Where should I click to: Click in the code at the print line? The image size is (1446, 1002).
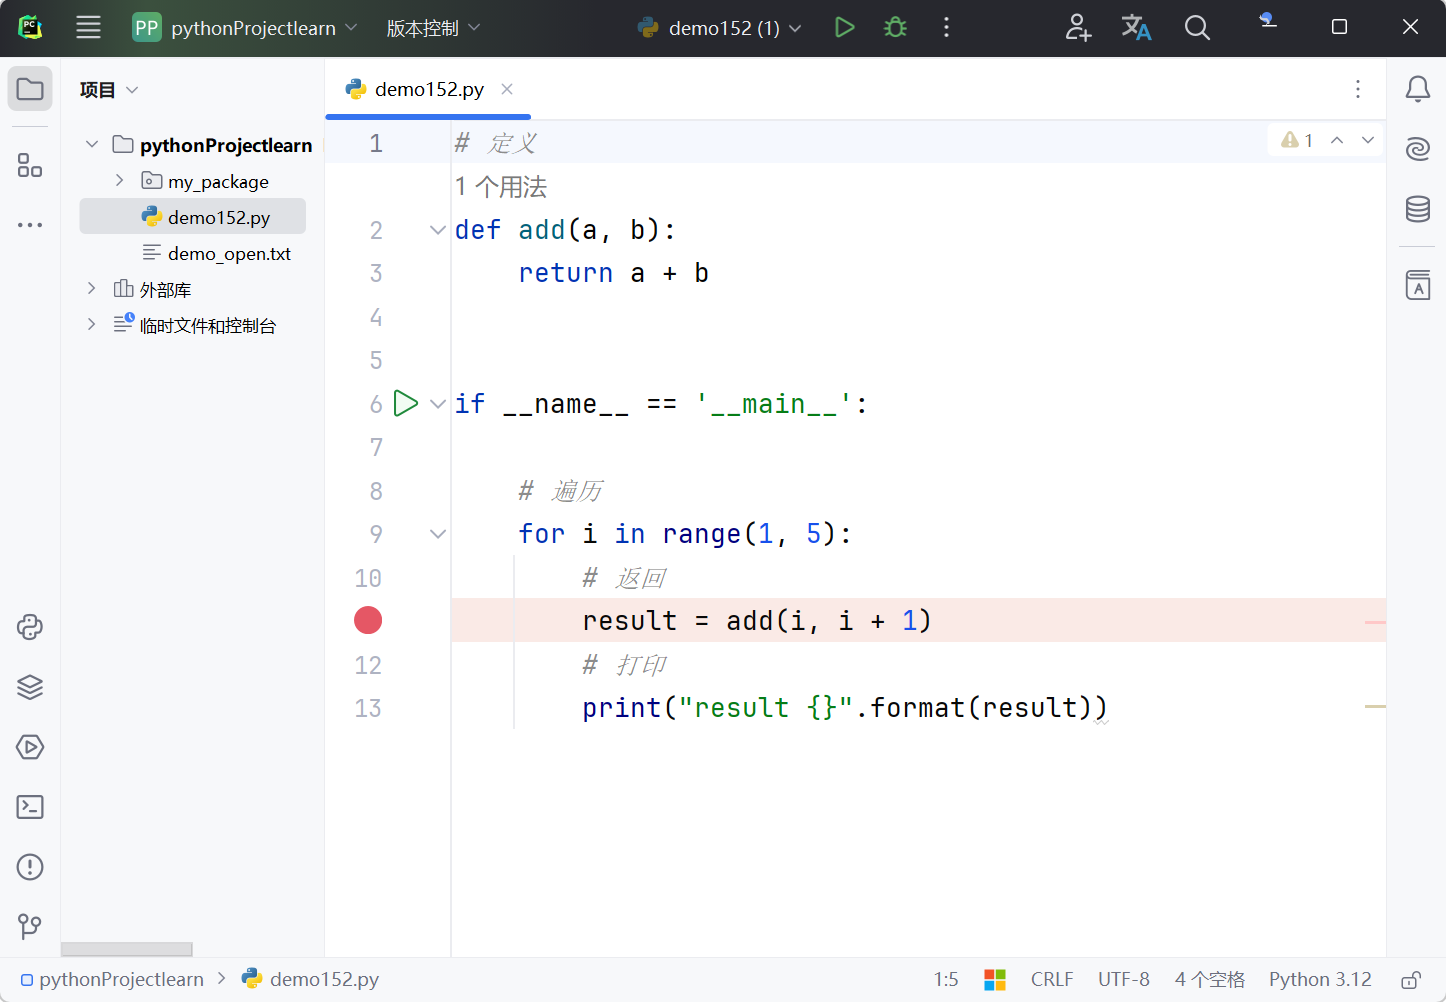pos(845,708)
